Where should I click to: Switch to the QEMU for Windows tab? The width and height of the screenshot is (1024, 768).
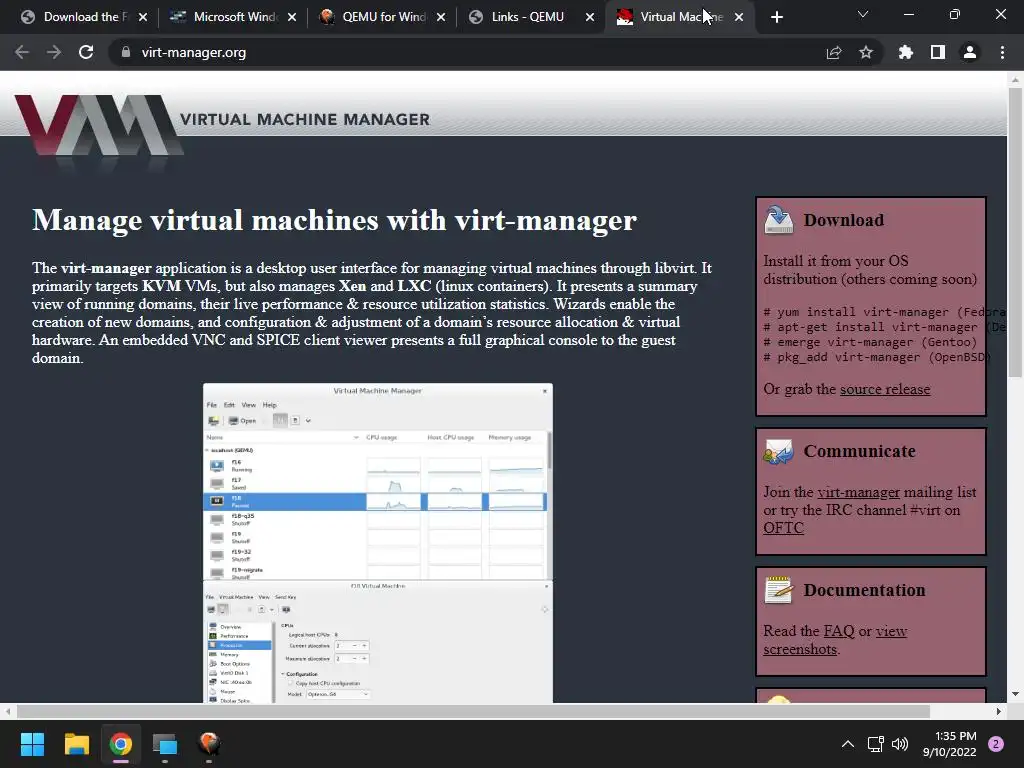(x=382, y=17)
